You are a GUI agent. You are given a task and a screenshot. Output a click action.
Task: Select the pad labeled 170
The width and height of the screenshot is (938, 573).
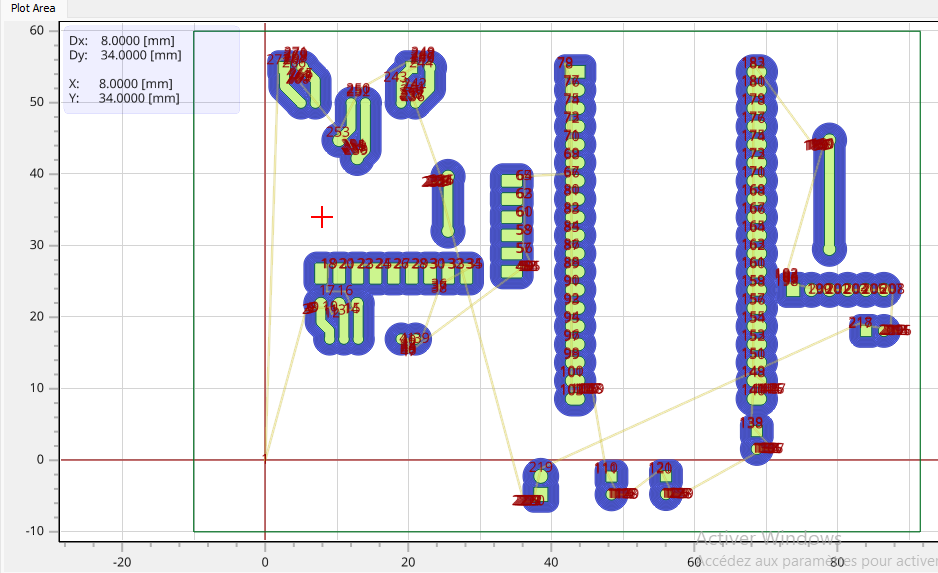point(757,172)
